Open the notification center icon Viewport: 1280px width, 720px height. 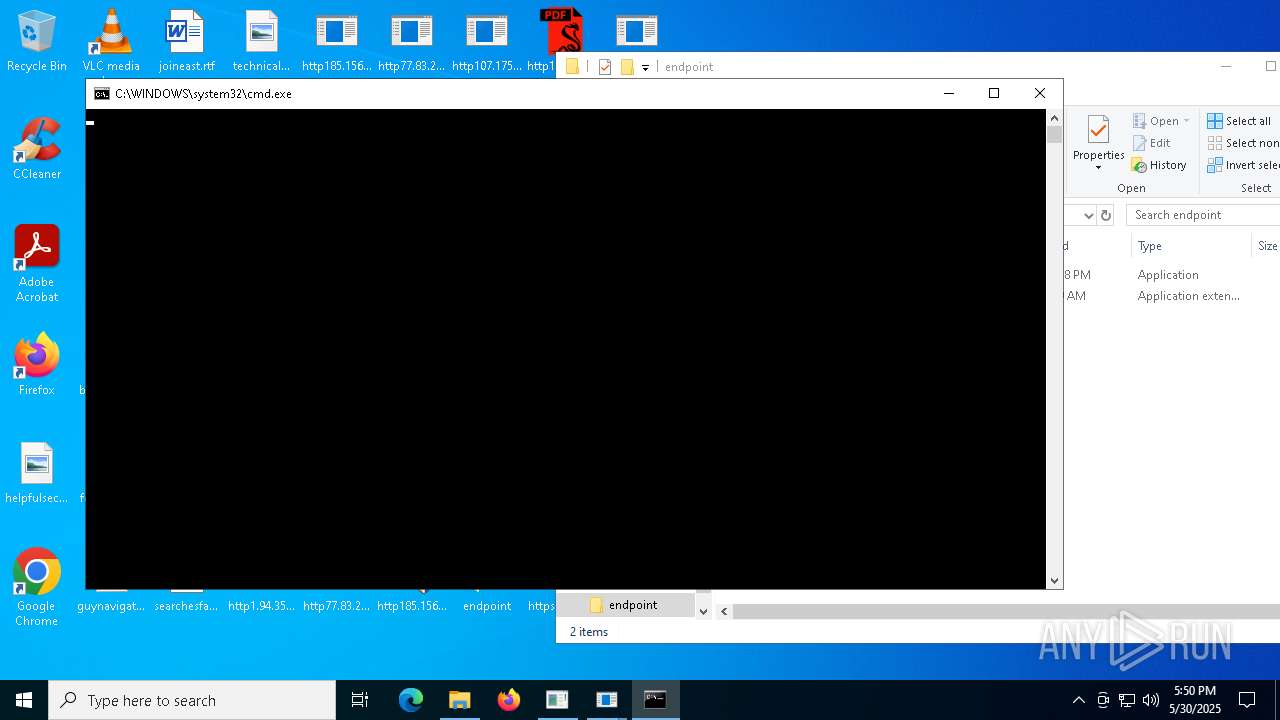point(1247,700)
